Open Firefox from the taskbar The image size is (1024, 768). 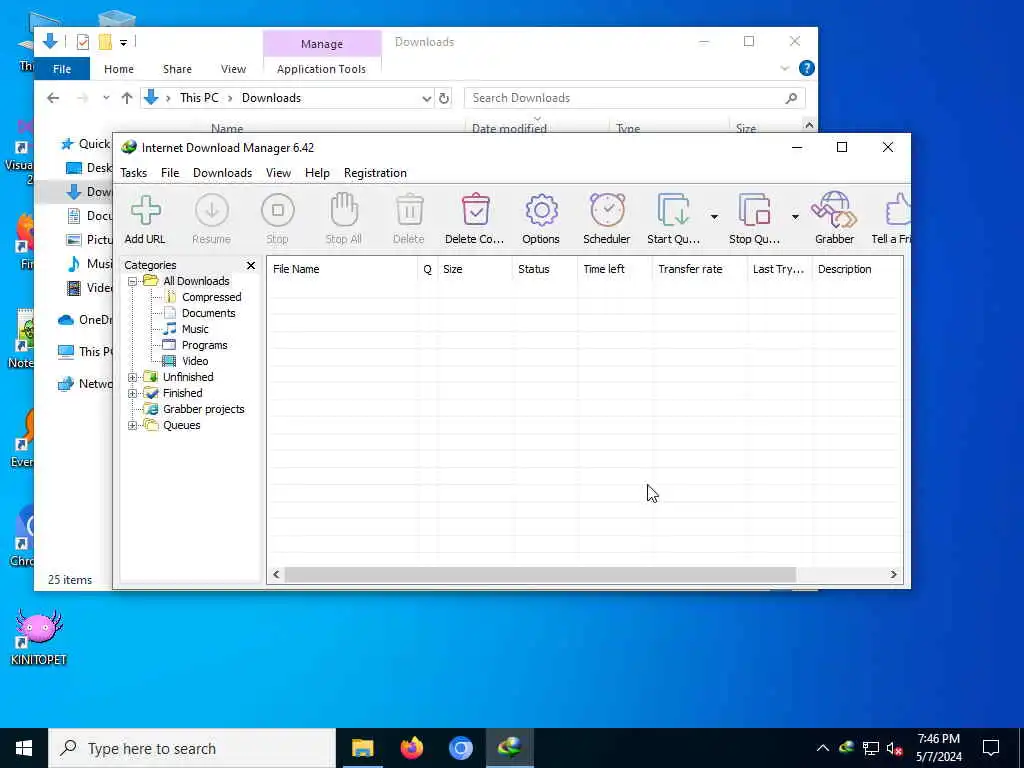(411, 748)
